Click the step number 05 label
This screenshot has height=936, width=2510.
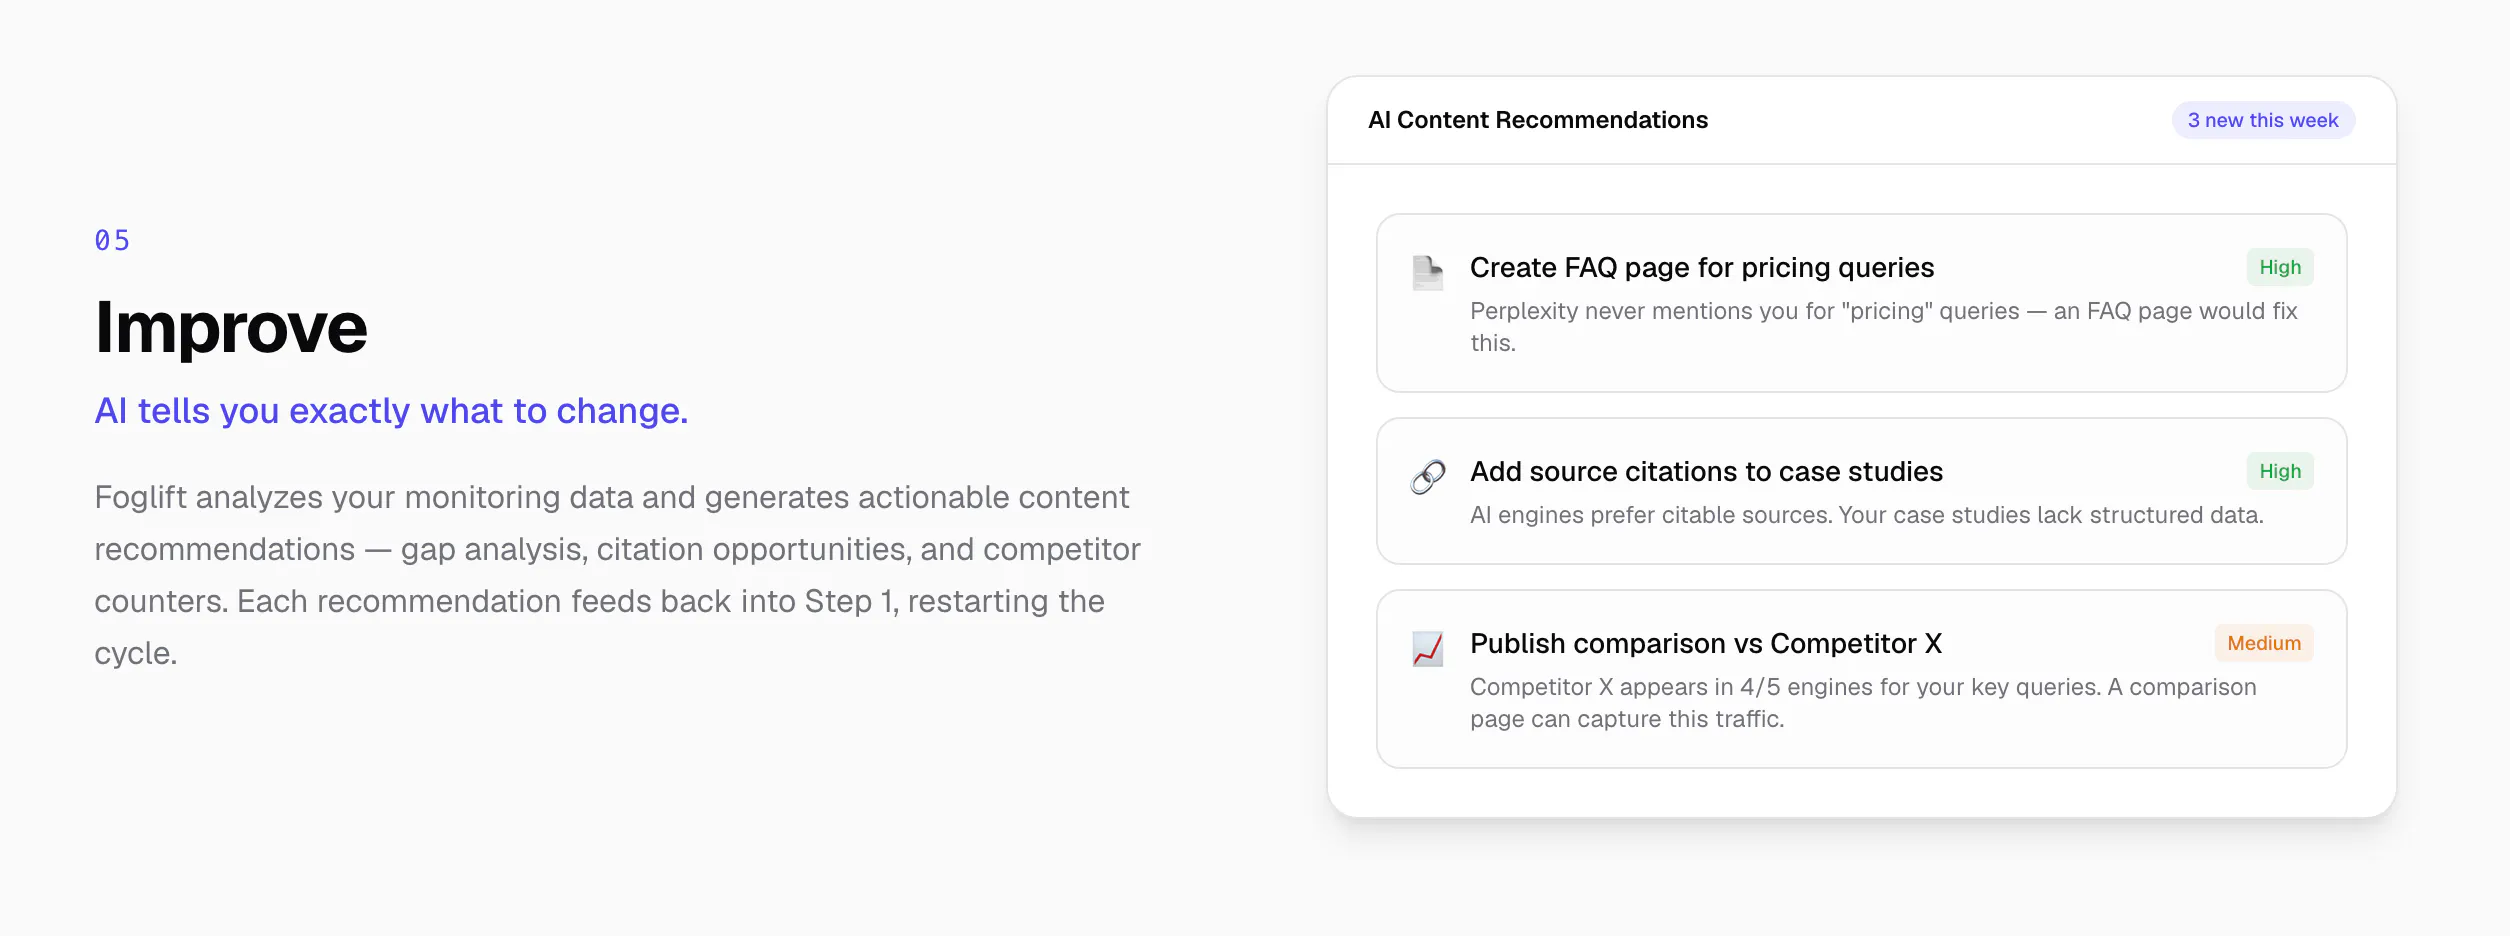tap(112, 240)
